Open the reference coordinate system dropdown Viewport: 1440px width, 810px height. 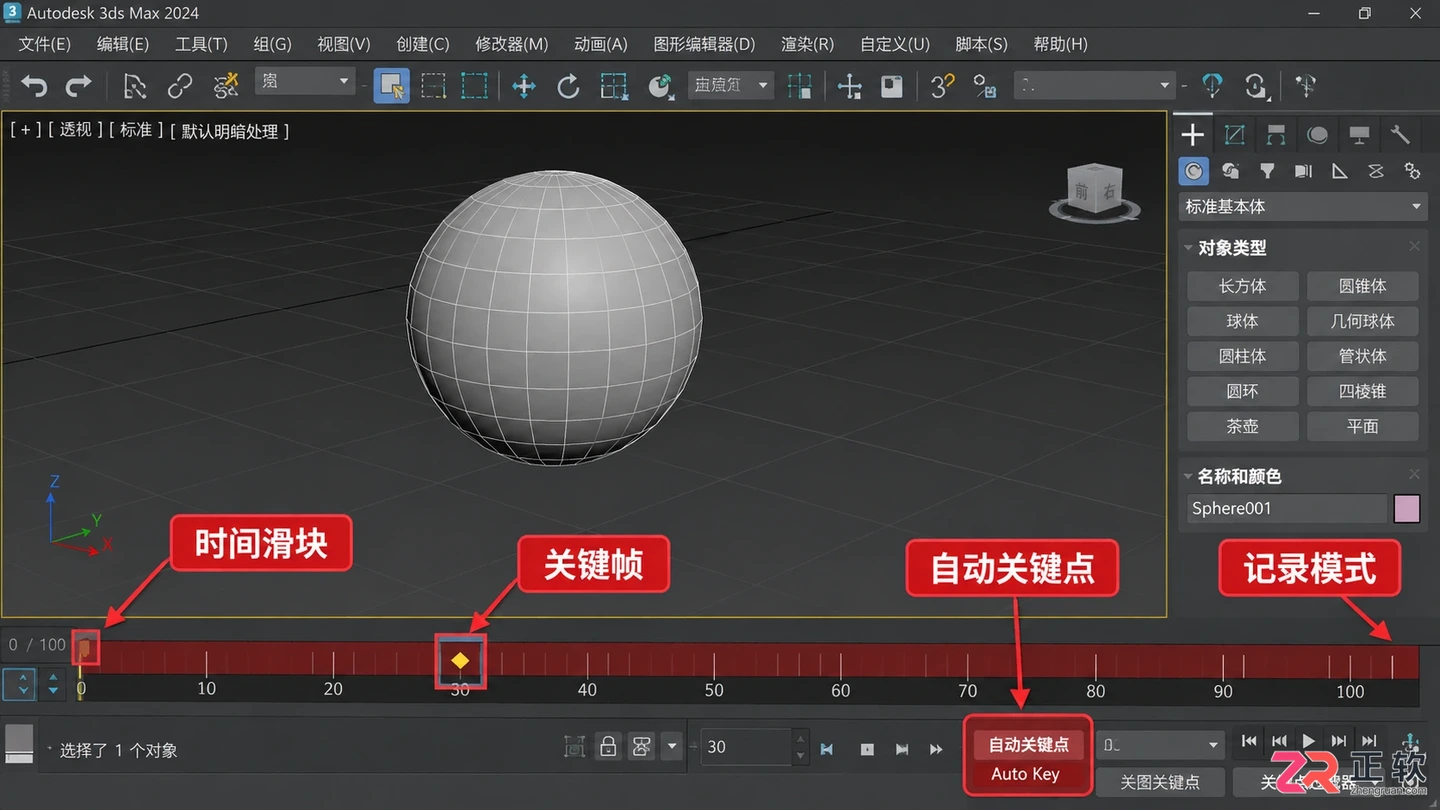[x=730, y=85]
